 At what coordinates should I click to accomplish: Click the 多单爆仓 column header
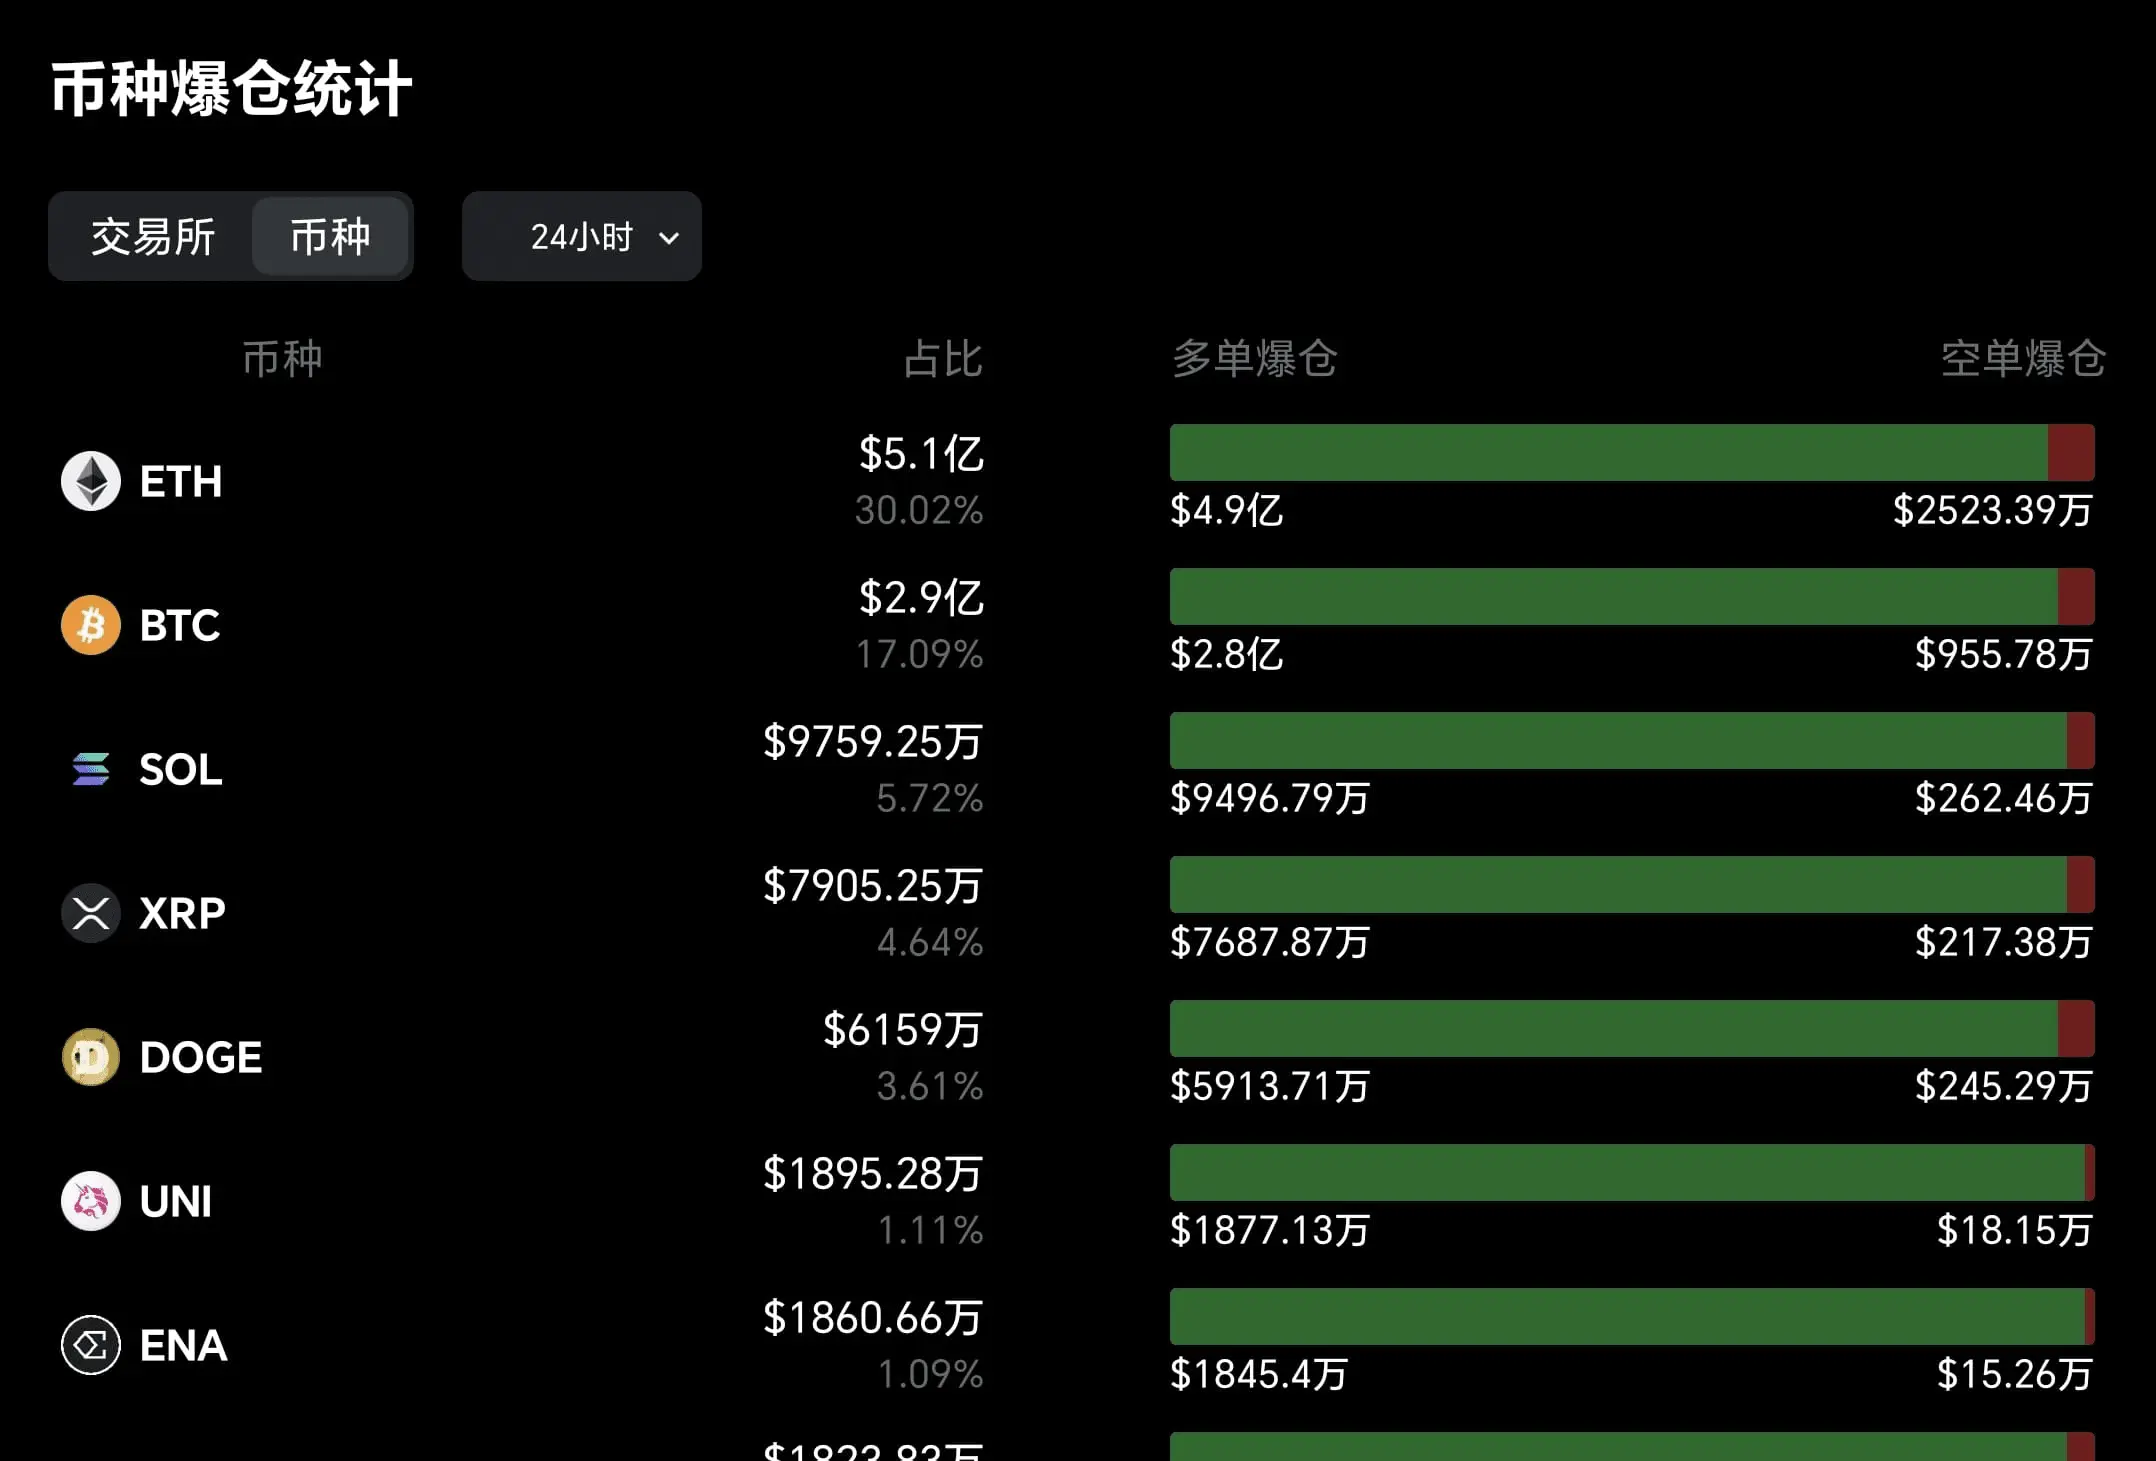[1255, 359]
